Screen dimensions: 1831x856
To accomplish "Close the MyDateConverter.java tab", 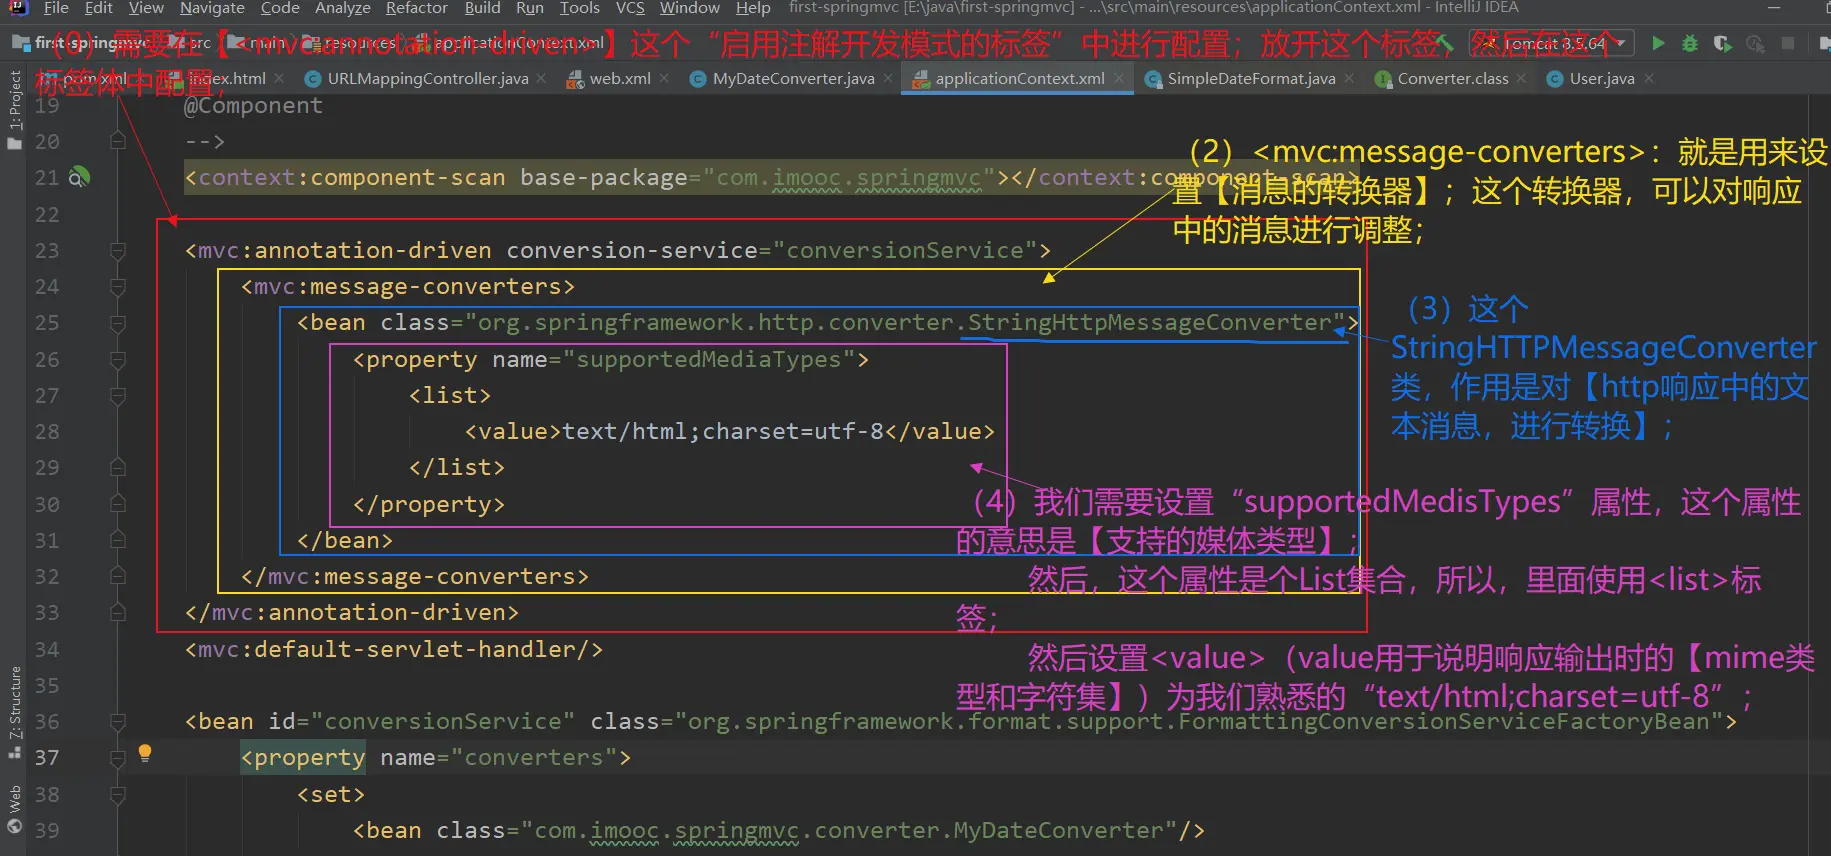I will click(888, 78).
